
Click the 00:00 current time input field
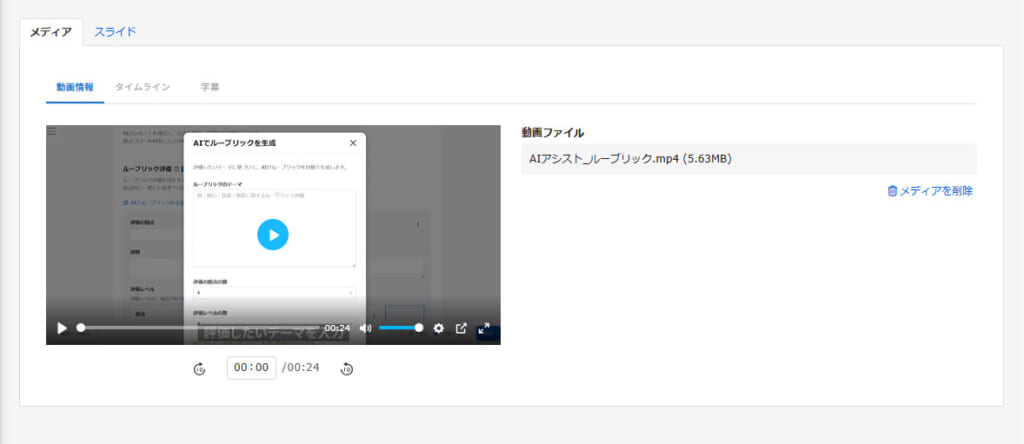pyautogui.click(x=251, y=368)
